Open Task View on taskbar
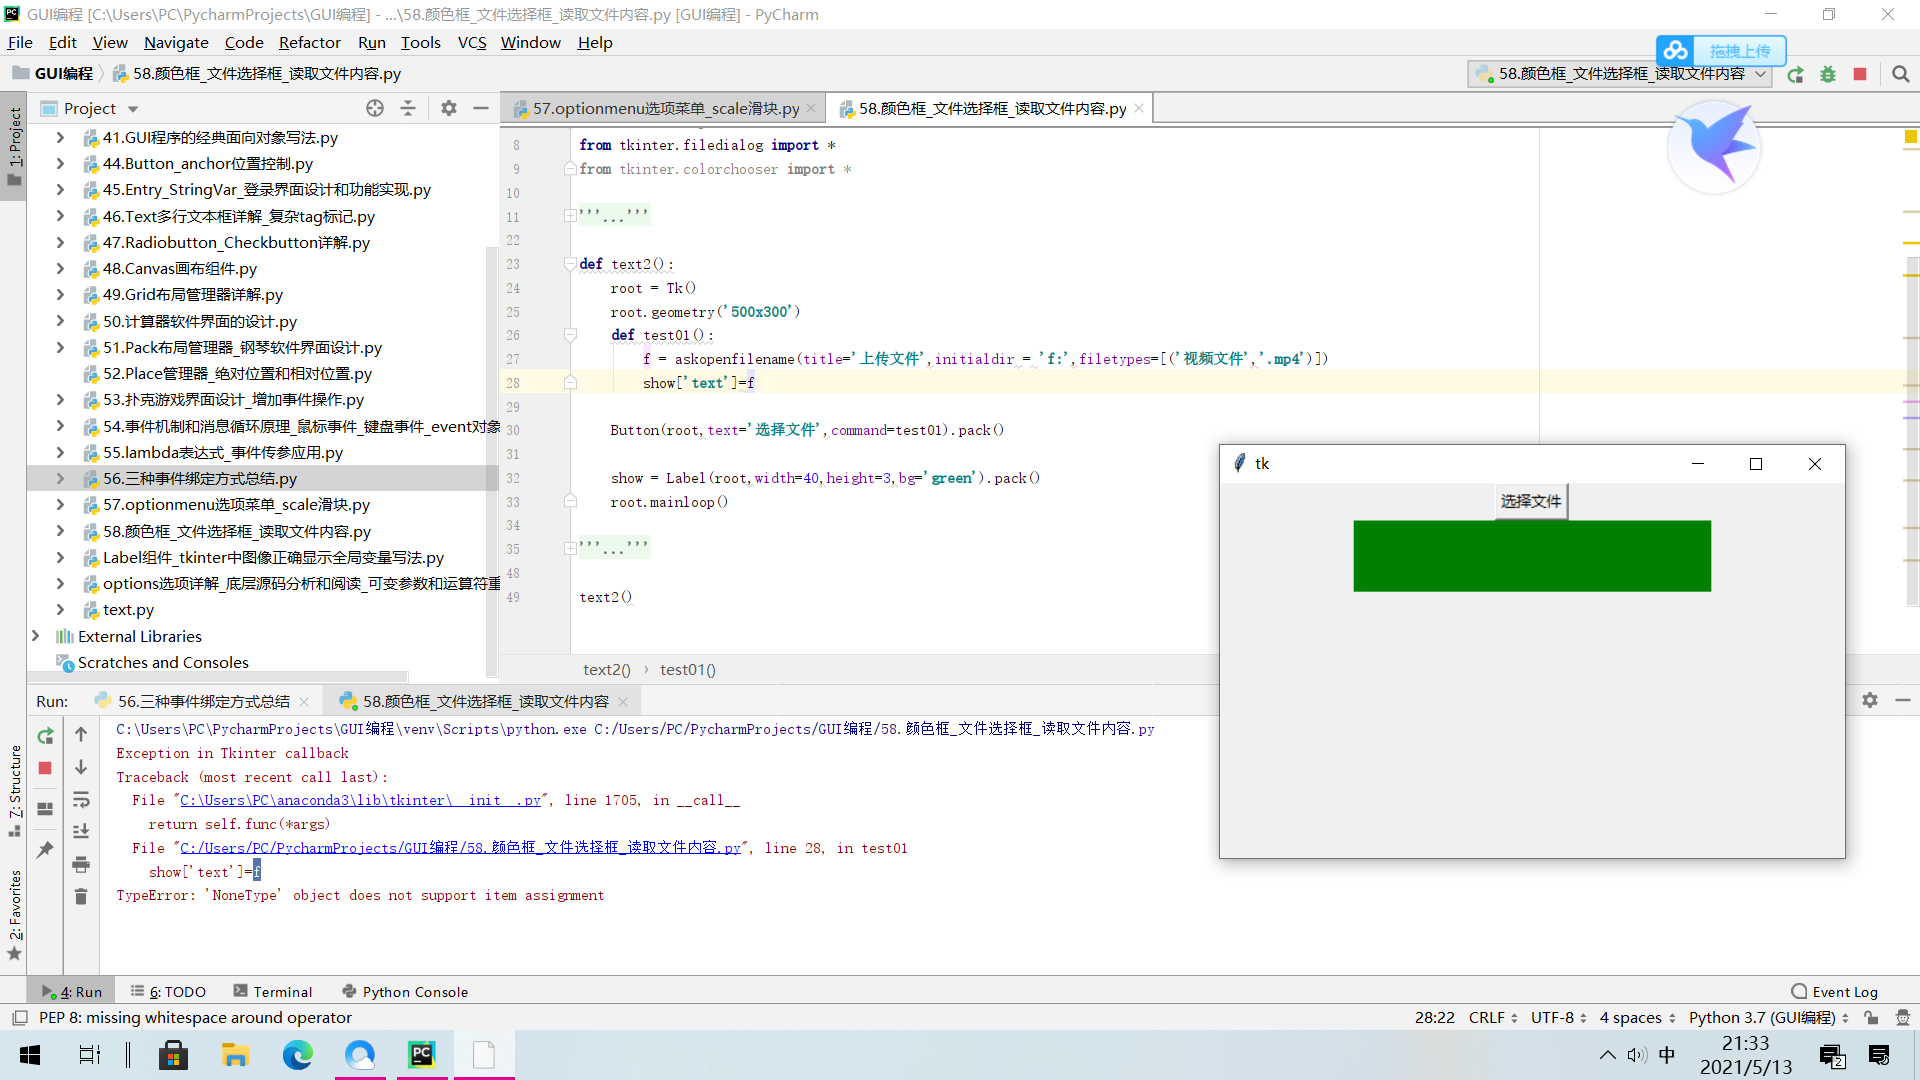Viewport: 1920px width, 1080px height. pos(90,1054)
